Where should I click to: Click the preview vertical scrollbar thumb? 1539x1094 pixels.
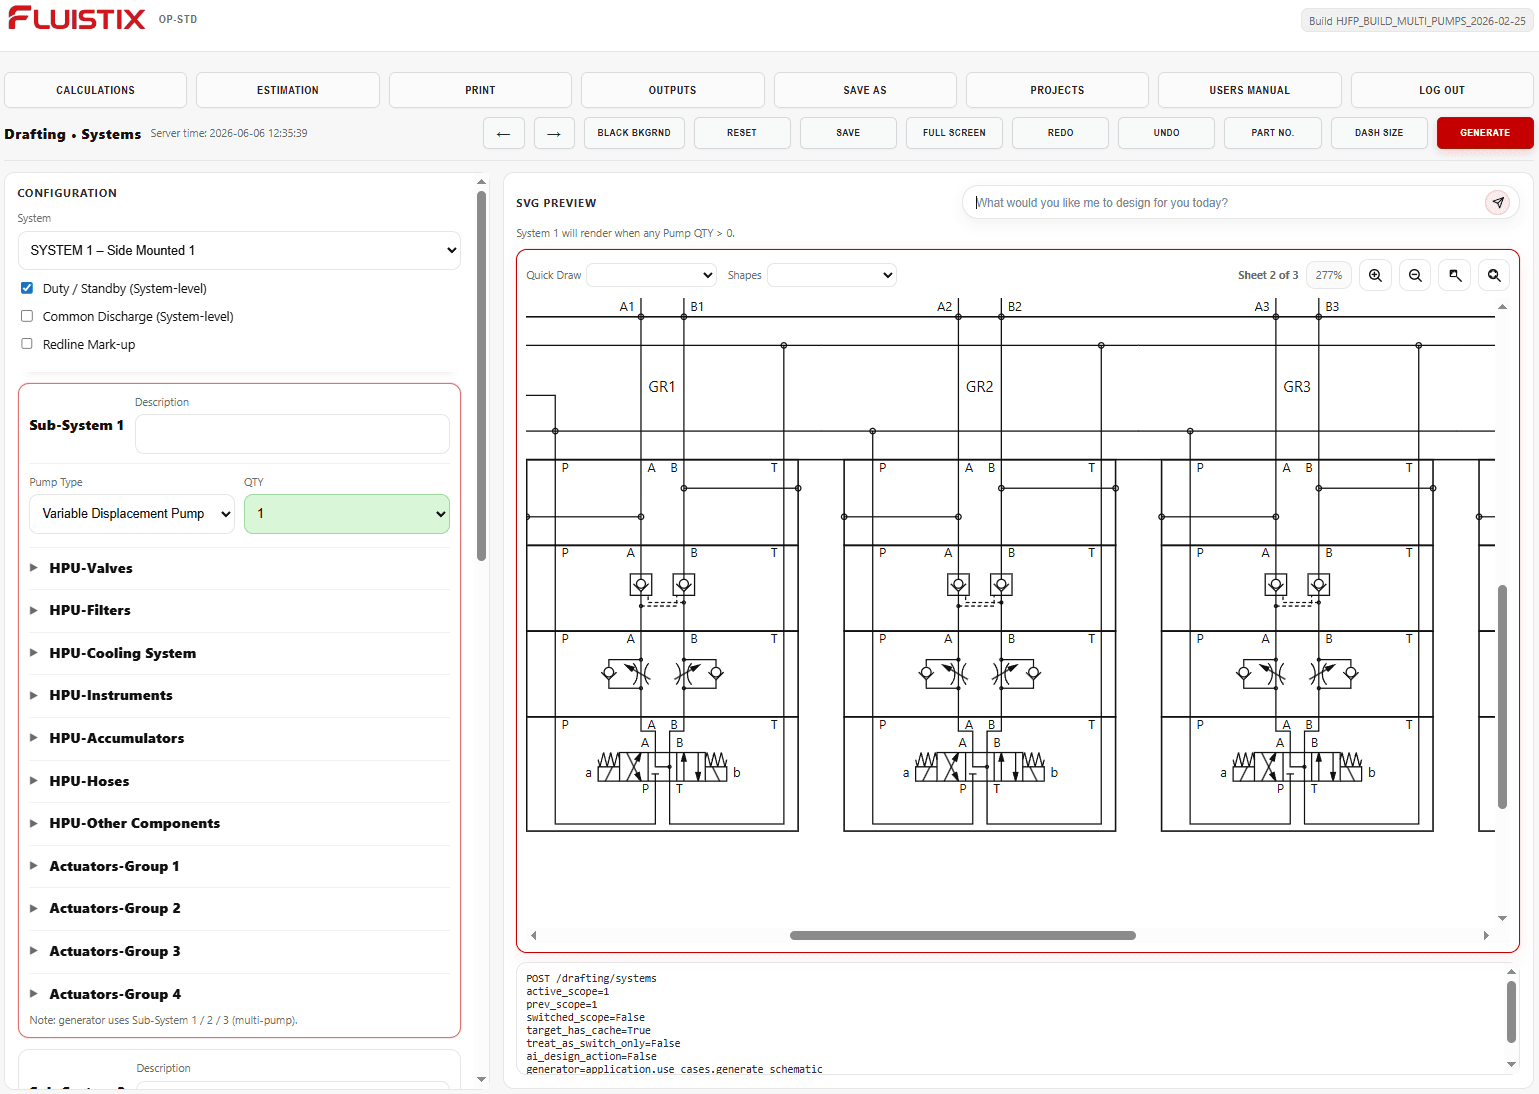pos(1502,697)
